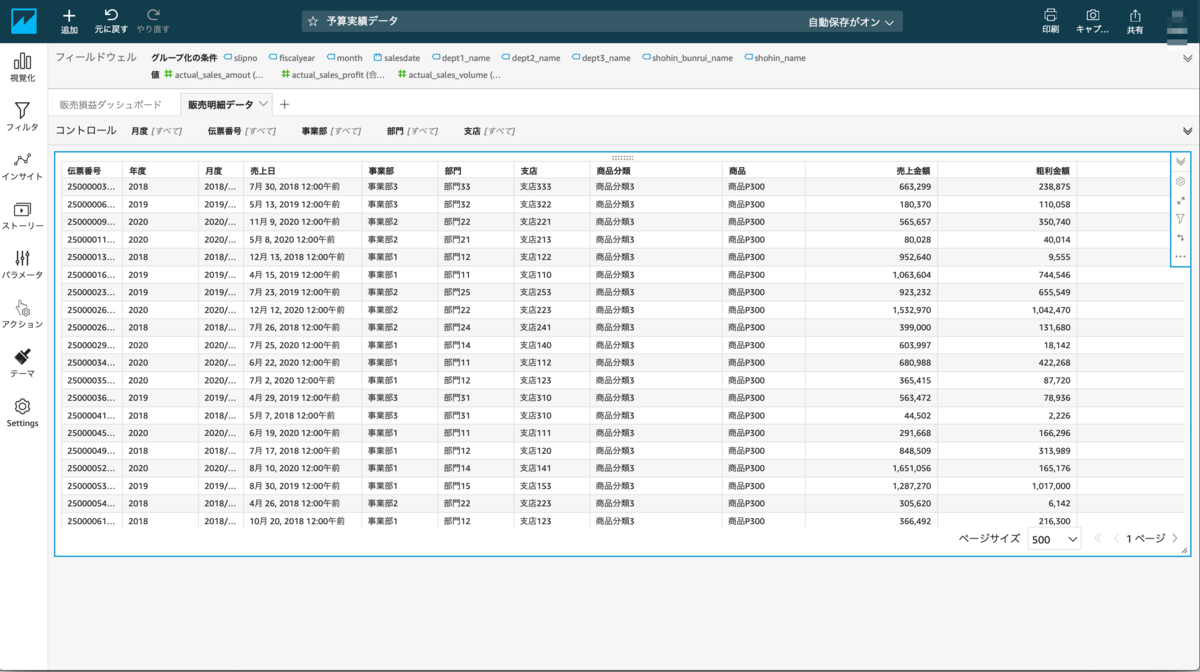Open the visual's filter funnel icon
The image size is (1200, 672).
(1180, 219)
